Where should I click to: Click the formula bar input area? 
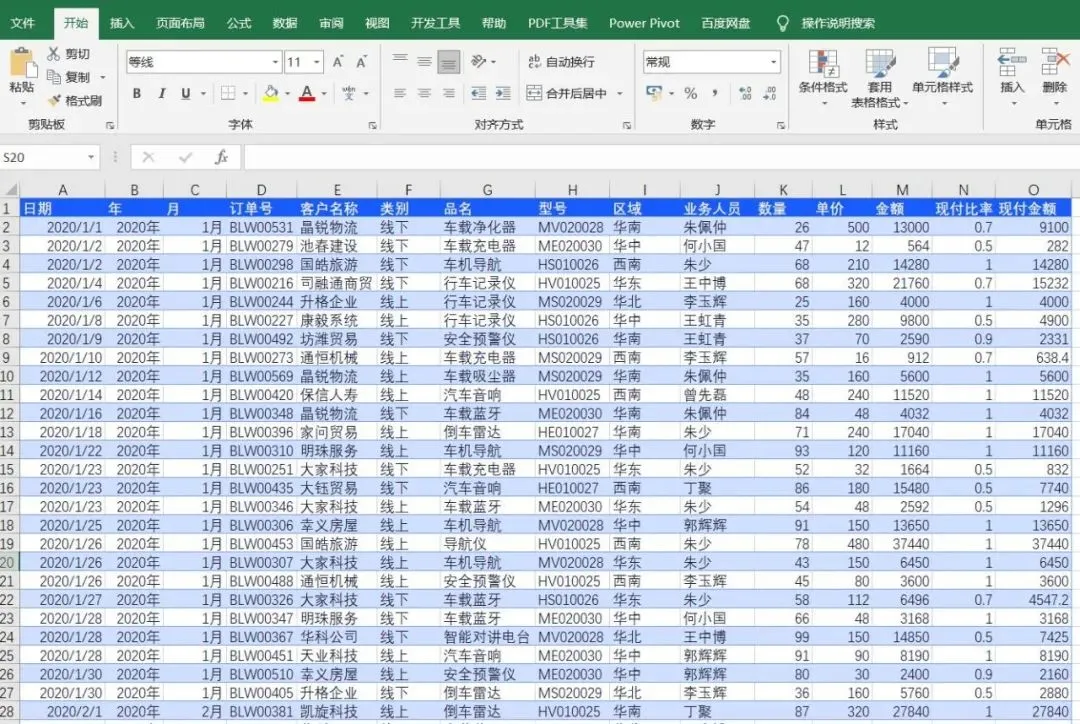tap(660, 157)
